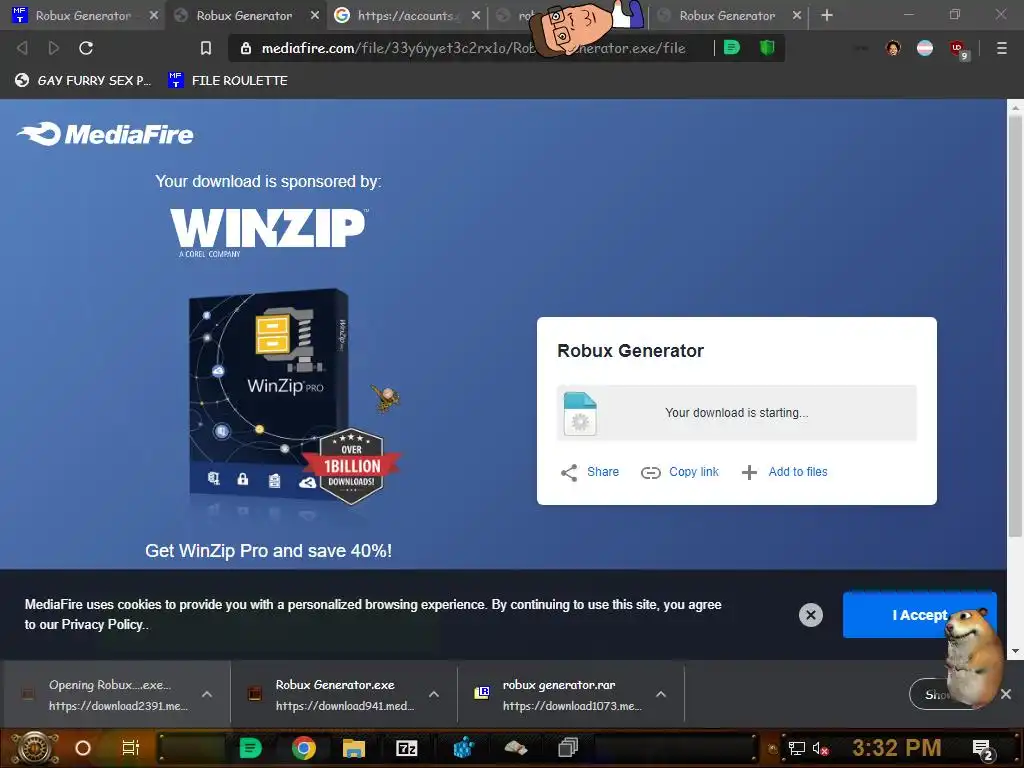This screenshot has height=768, width=1024.
Task: Switch to the second Robux Generator tab
Action: [244, 16]
